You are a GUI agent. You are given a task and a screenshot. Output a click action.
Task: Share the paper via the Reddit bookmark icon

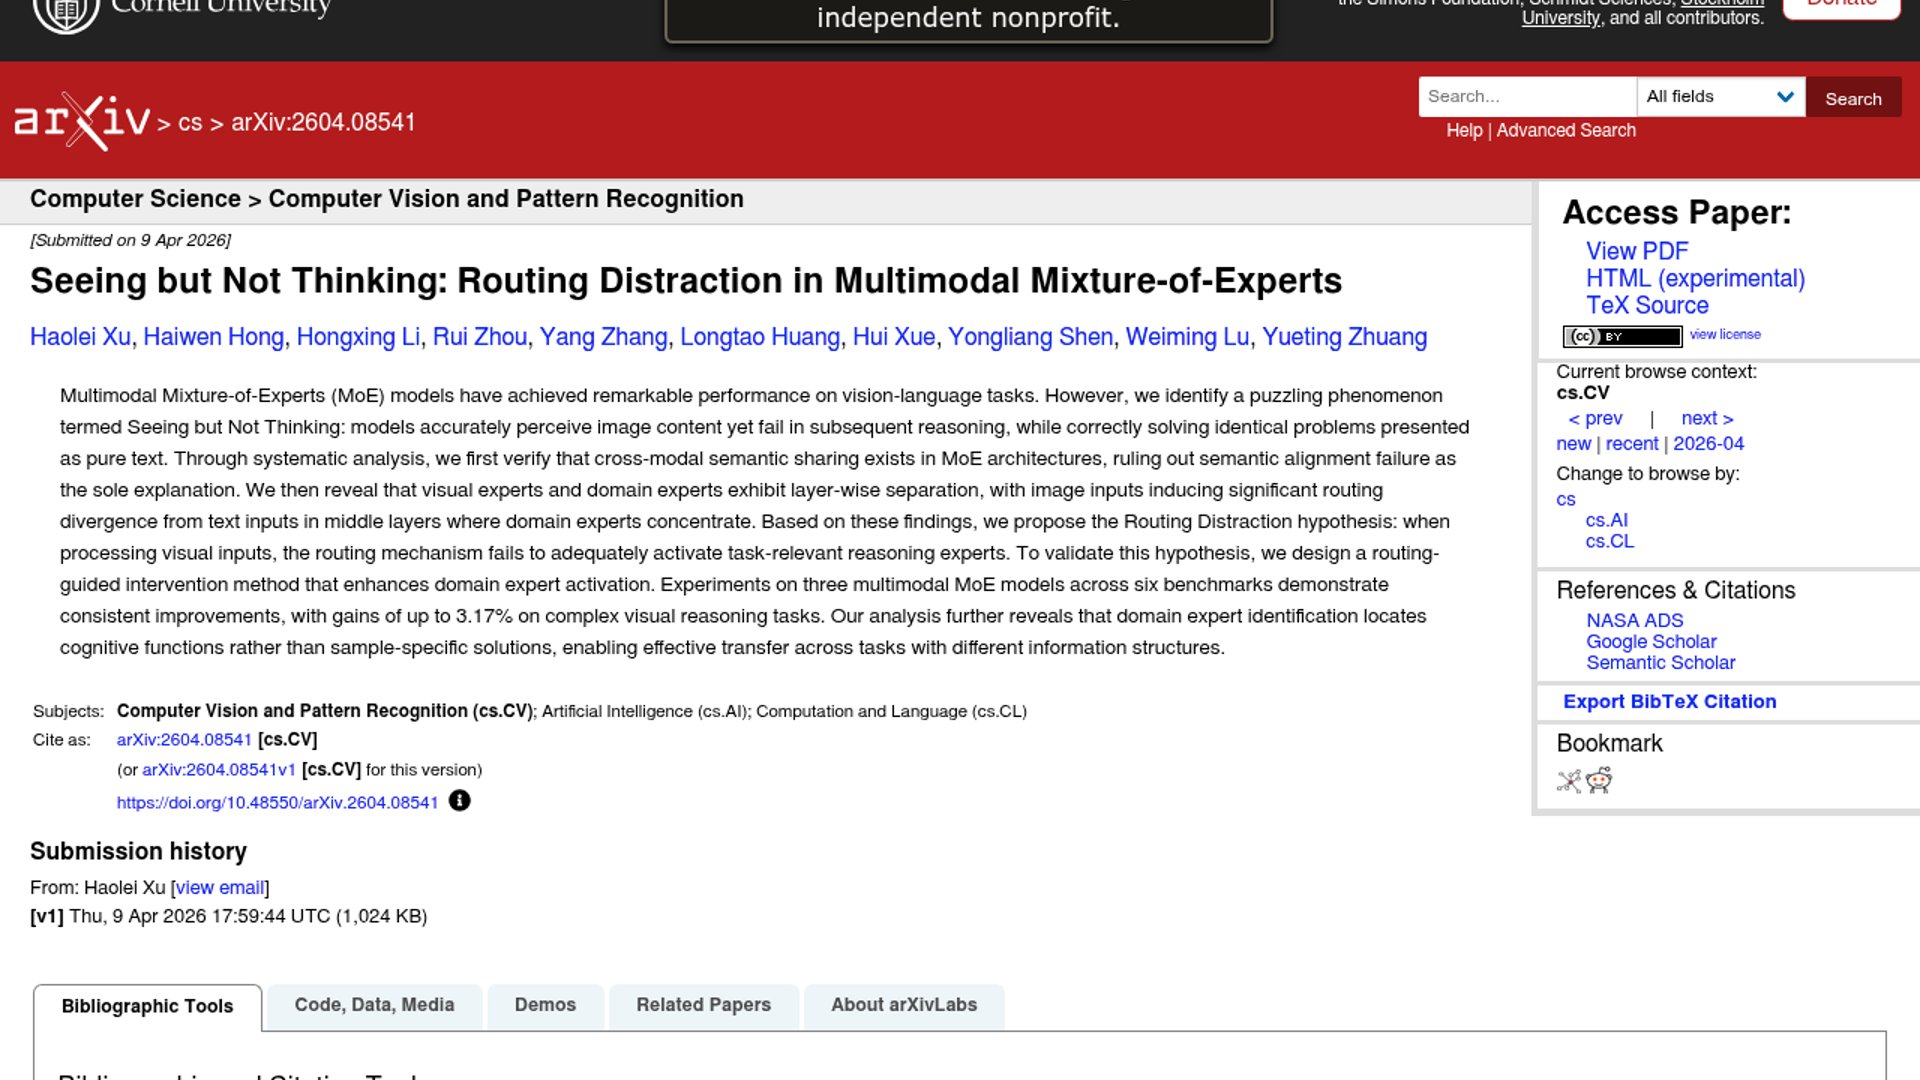click(1600, 781)
